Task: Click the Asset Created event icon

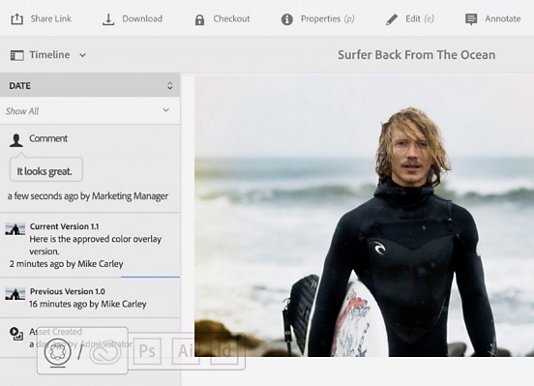Action: click(16, 334)
